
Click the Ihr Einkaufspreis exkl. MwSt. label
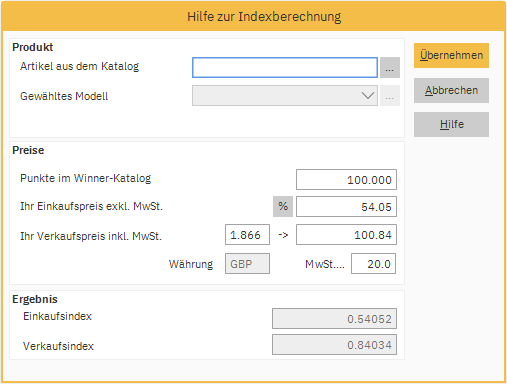(x=91, y=207)
